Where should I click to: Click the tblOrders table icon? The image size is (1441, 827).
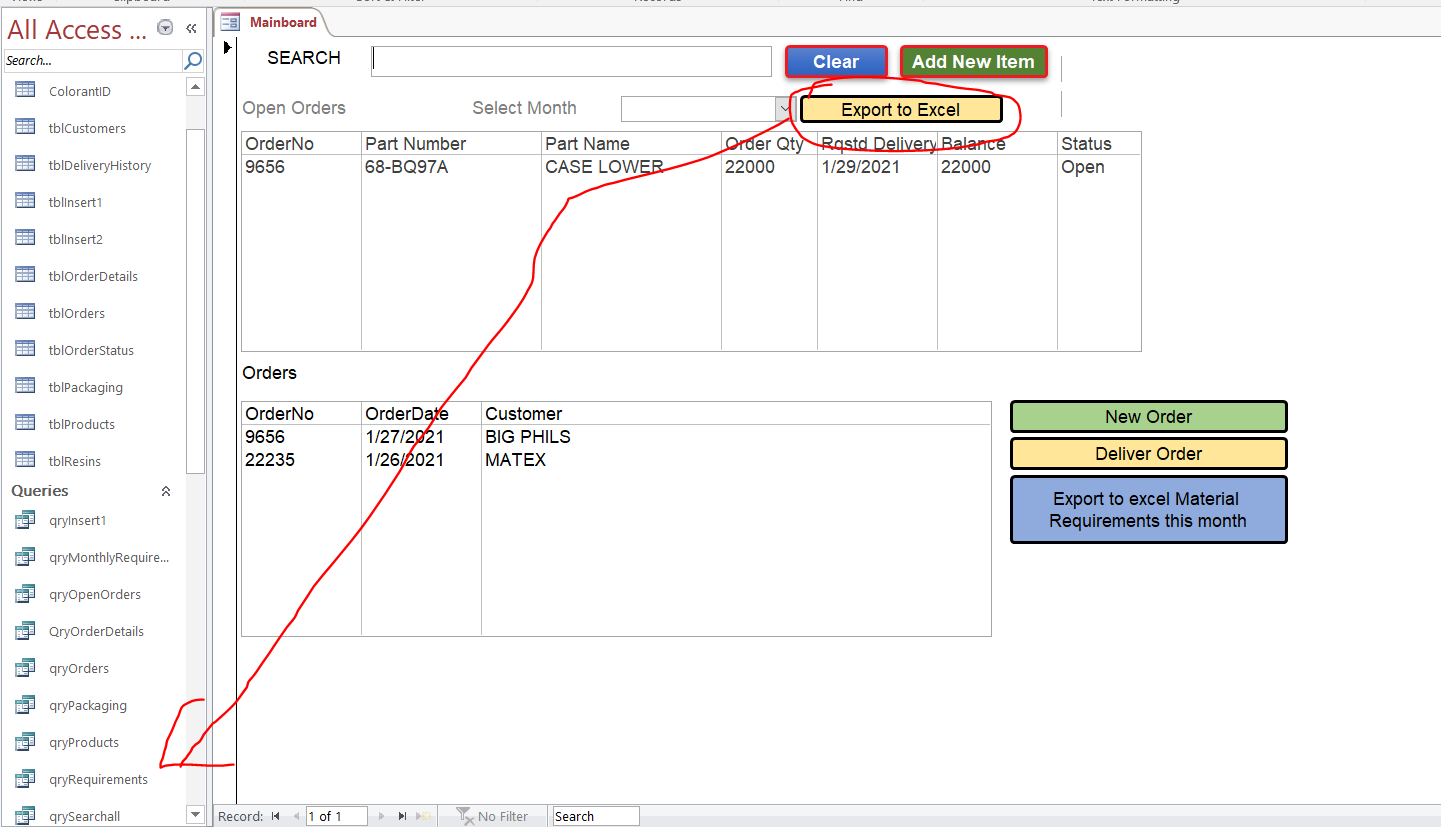pyautogui.click(x=26, y=313)
